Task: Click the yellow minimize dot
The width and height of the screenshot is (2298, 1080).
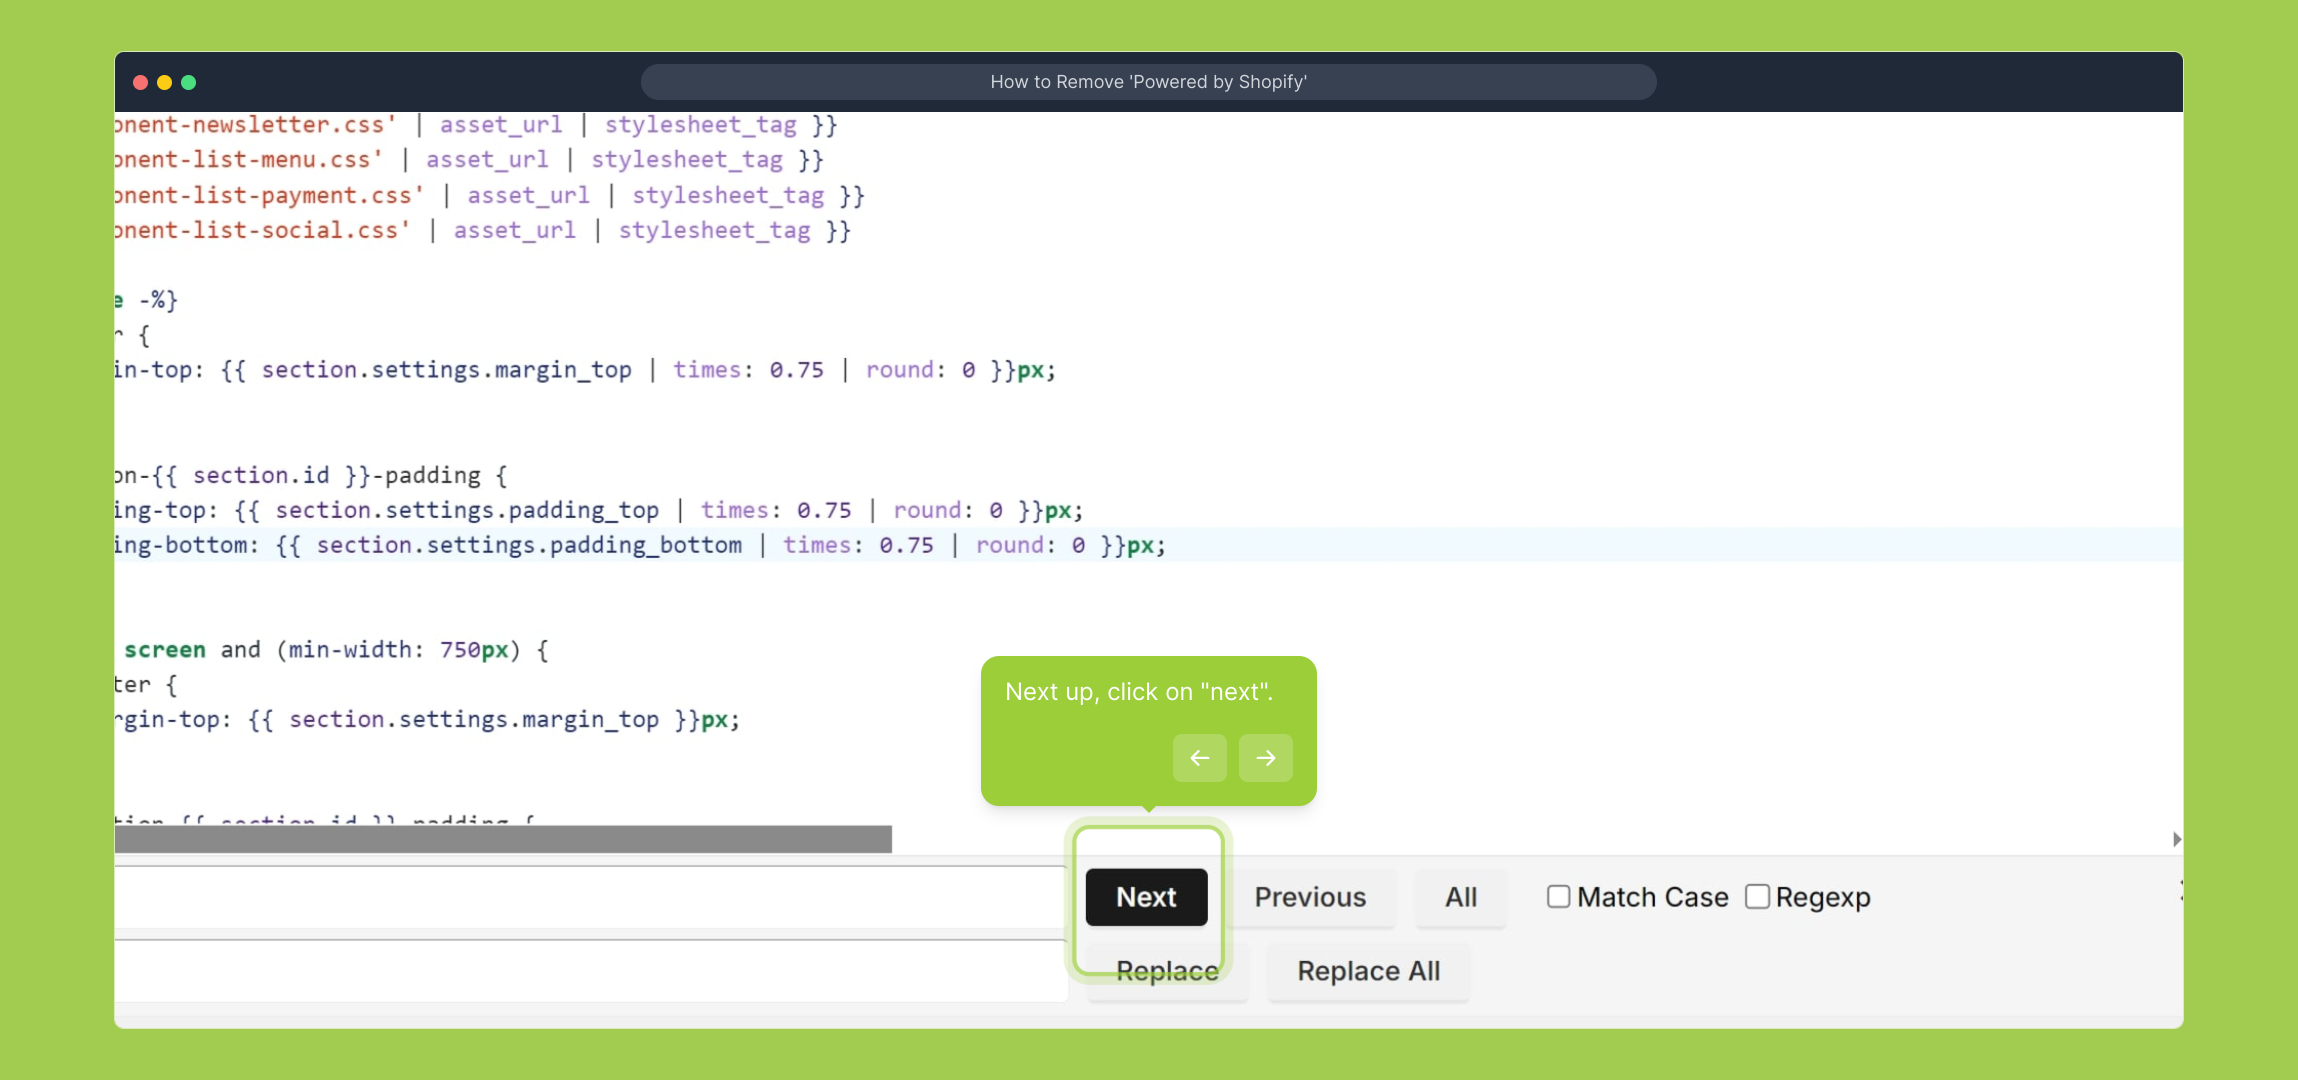Action: (165, 82)
